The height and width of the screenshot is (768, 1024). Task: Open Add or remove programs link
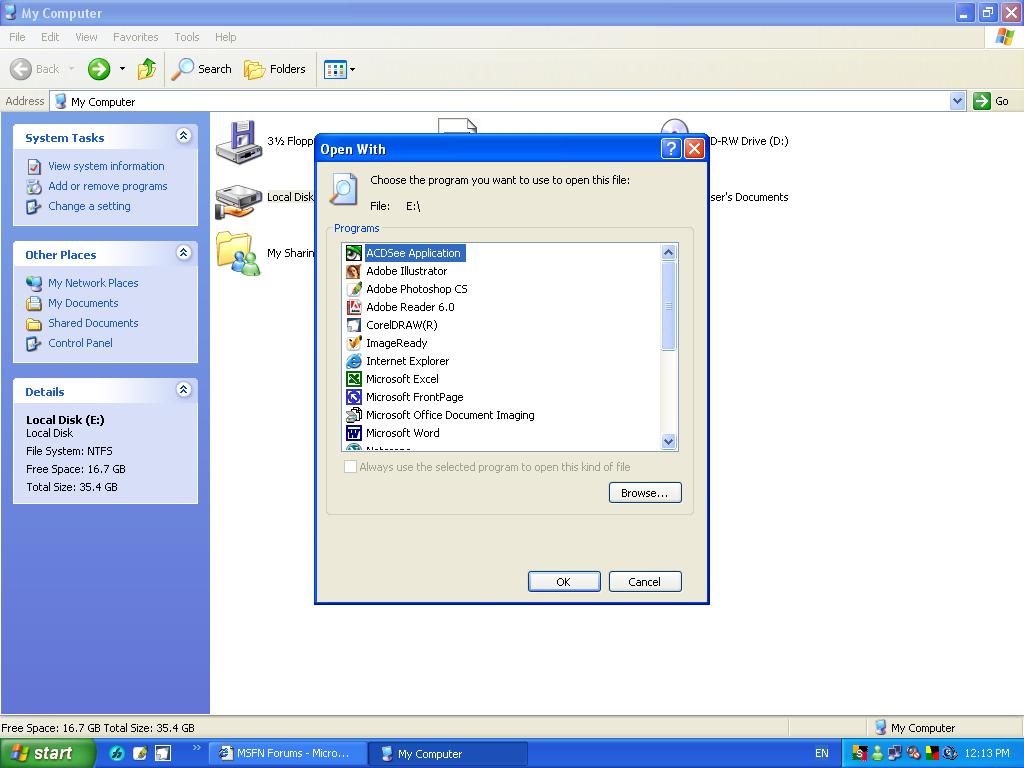tap(107, 186)
